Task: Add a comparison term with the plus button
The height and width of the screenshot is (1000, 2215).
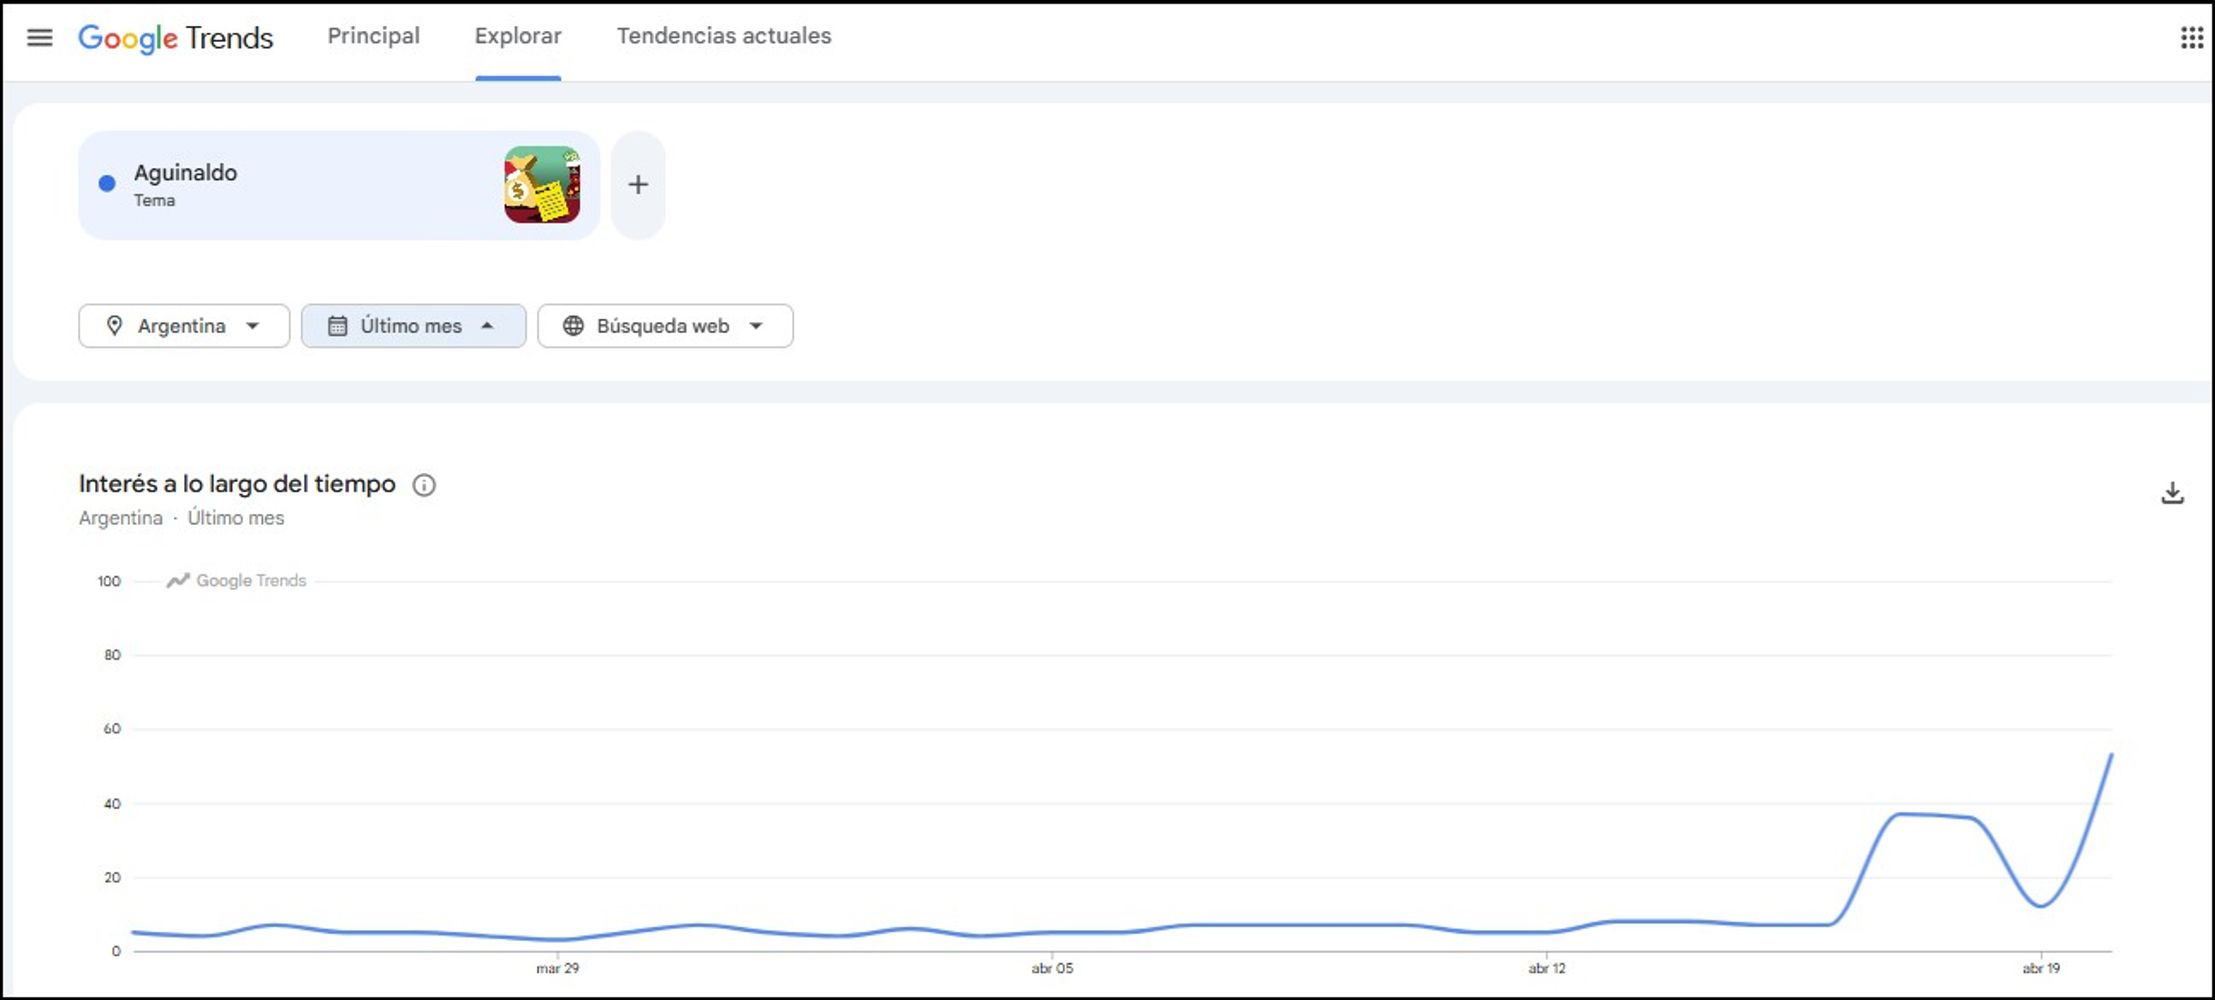Action: coord(638,185)
